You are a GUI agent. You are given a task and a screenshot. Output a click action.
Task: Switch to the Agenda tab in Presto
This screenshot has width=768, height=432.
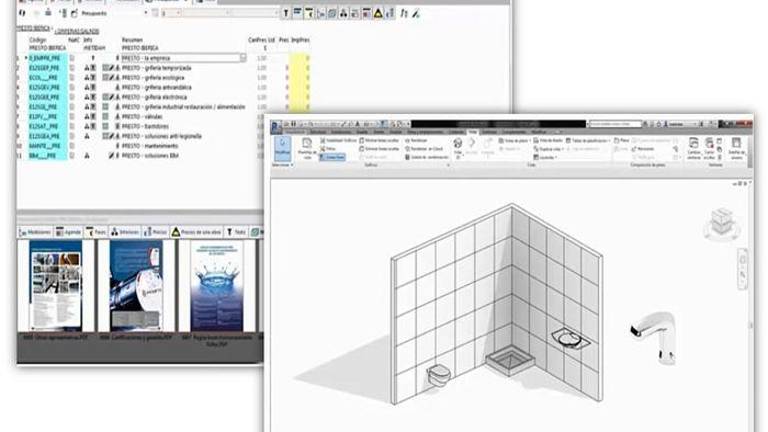click(x=68, y=232)
